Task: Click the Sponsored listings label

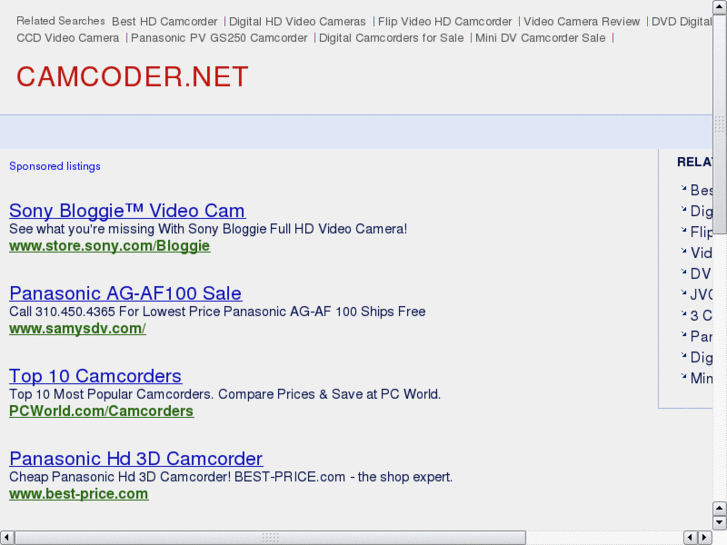Action: pyautogui.click(x=55, y=166)
